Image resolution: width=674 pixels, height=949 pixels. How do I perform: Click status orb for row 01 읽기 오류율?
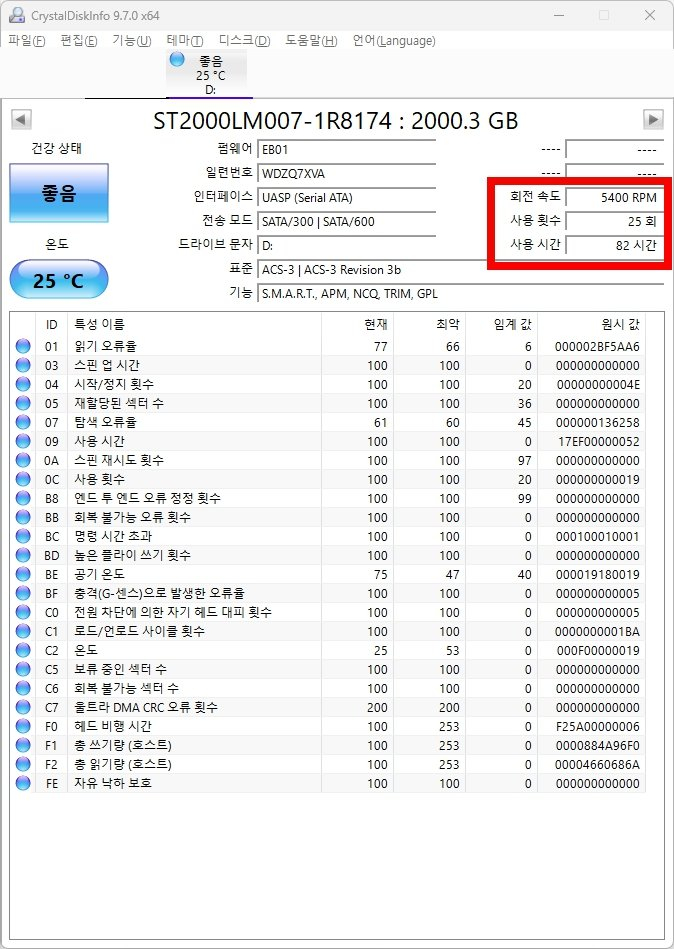point(23,346)
